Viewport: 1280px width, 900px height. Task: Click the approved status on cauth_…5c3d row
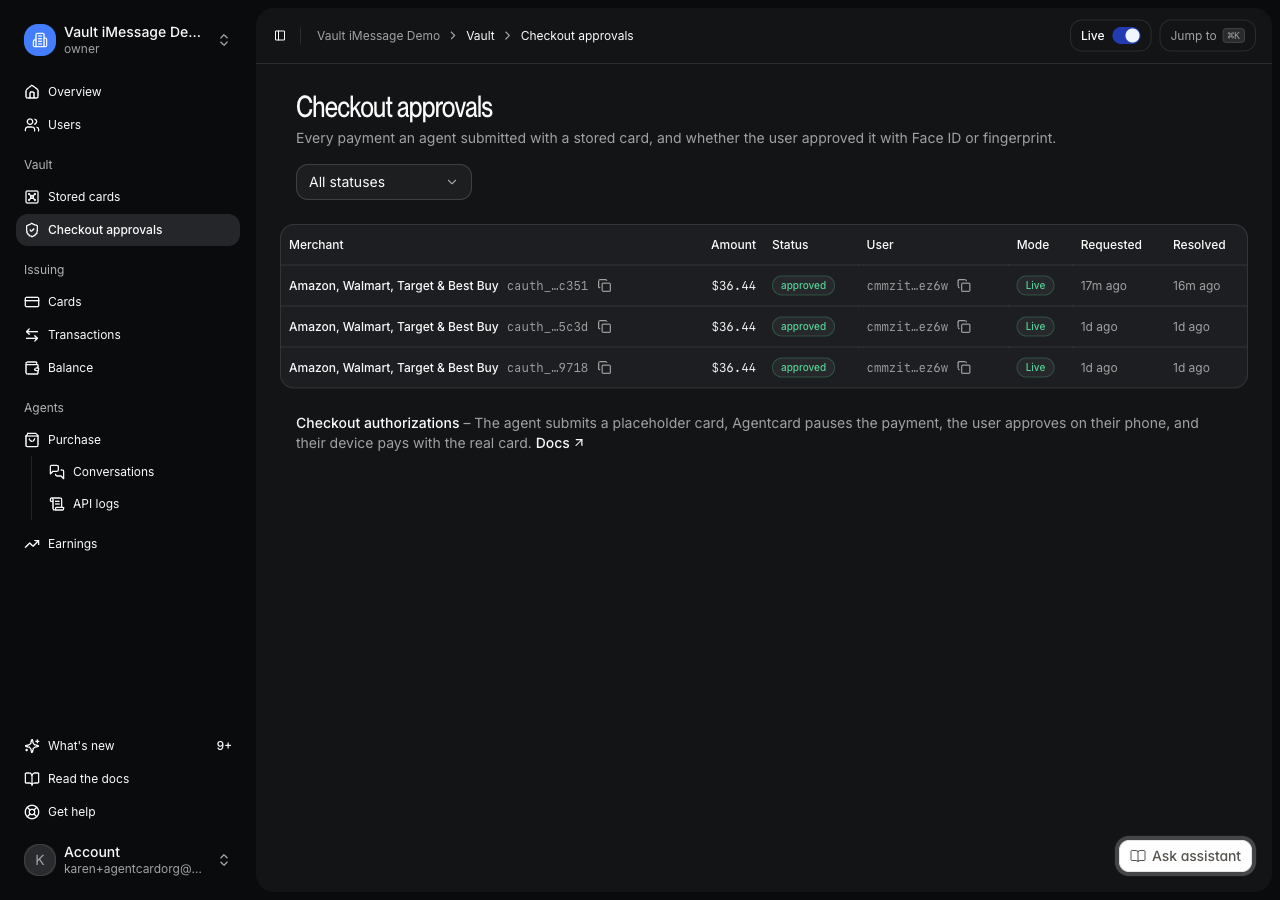[x=803, y=327]
